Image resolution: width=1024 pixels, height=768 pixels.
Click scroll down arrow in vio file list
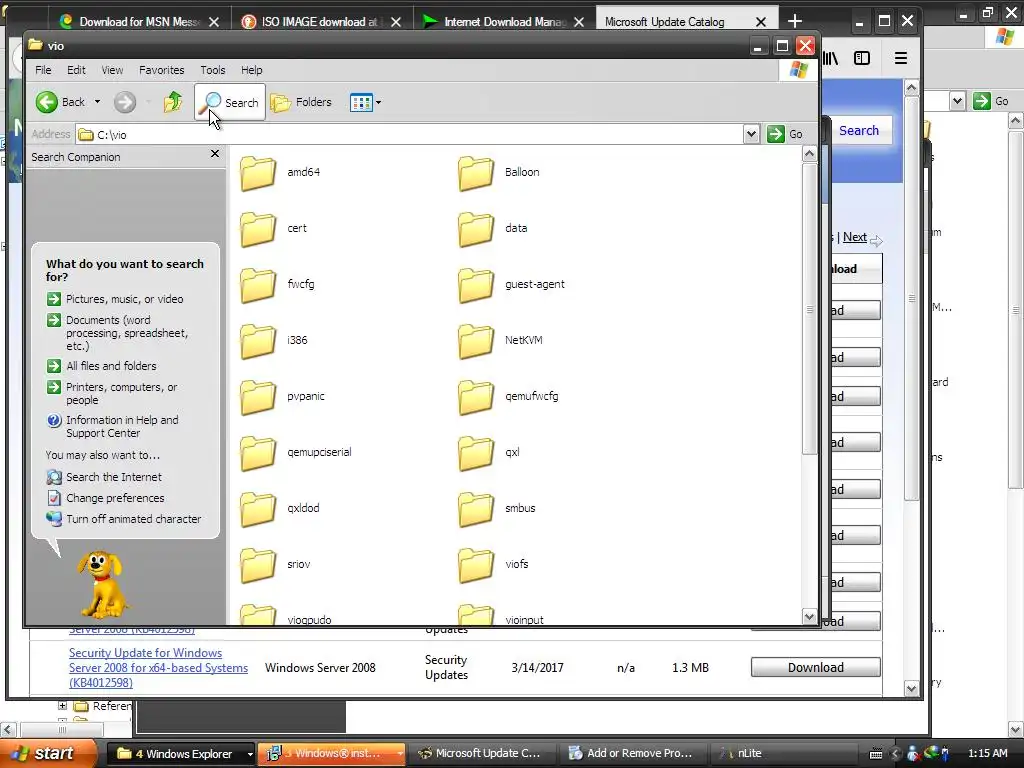pyautogui.click(x=809, y=616)
